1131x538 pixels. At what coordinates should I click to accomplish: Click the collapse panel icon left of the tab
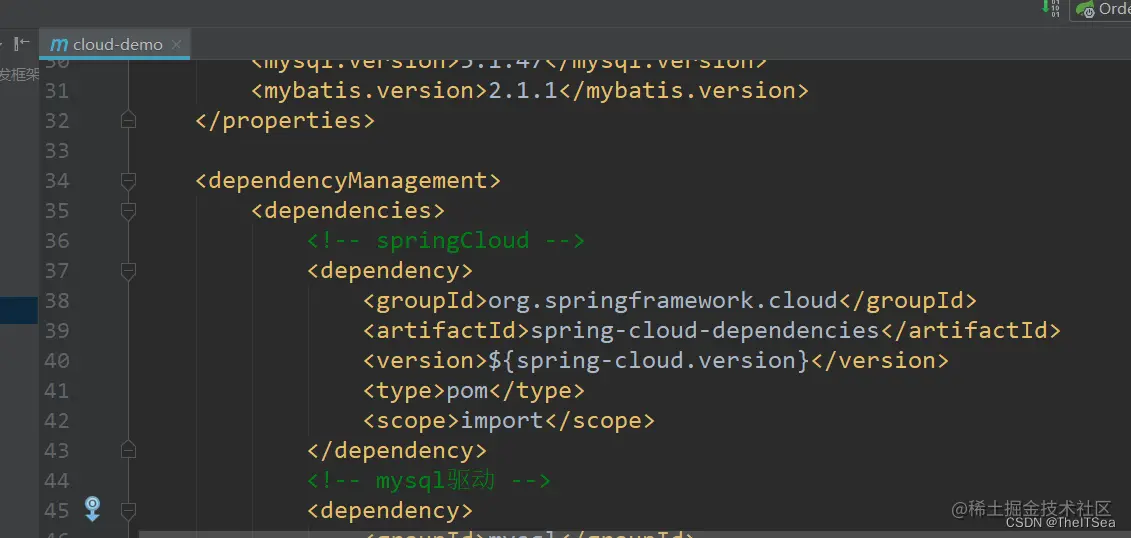[22, 43]
